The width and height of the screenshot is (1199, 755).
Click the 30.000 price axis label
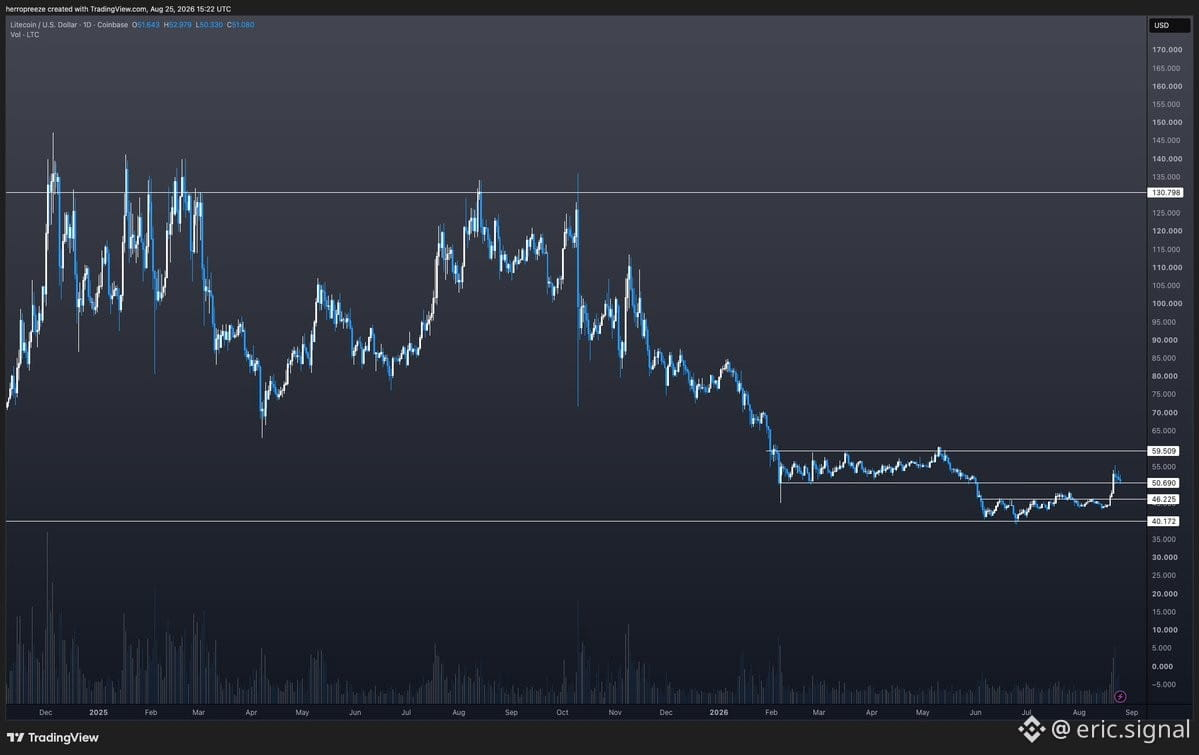[1165, 558]
